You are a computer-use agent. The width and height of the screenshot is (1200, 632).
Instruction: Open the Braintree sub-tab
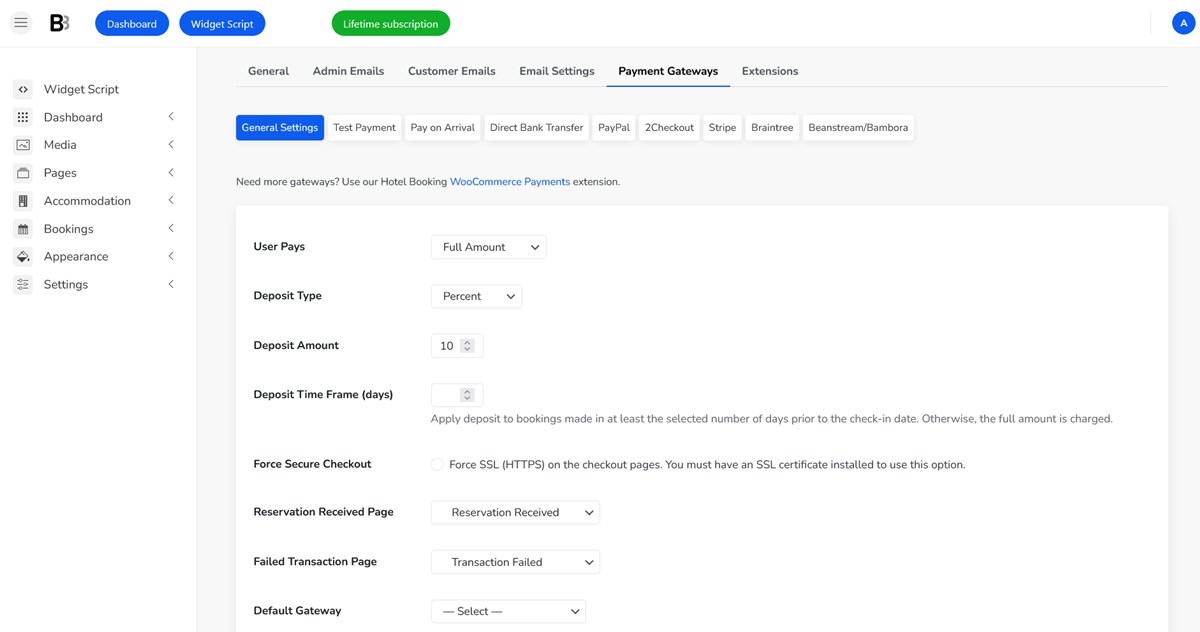pos(772,128)
